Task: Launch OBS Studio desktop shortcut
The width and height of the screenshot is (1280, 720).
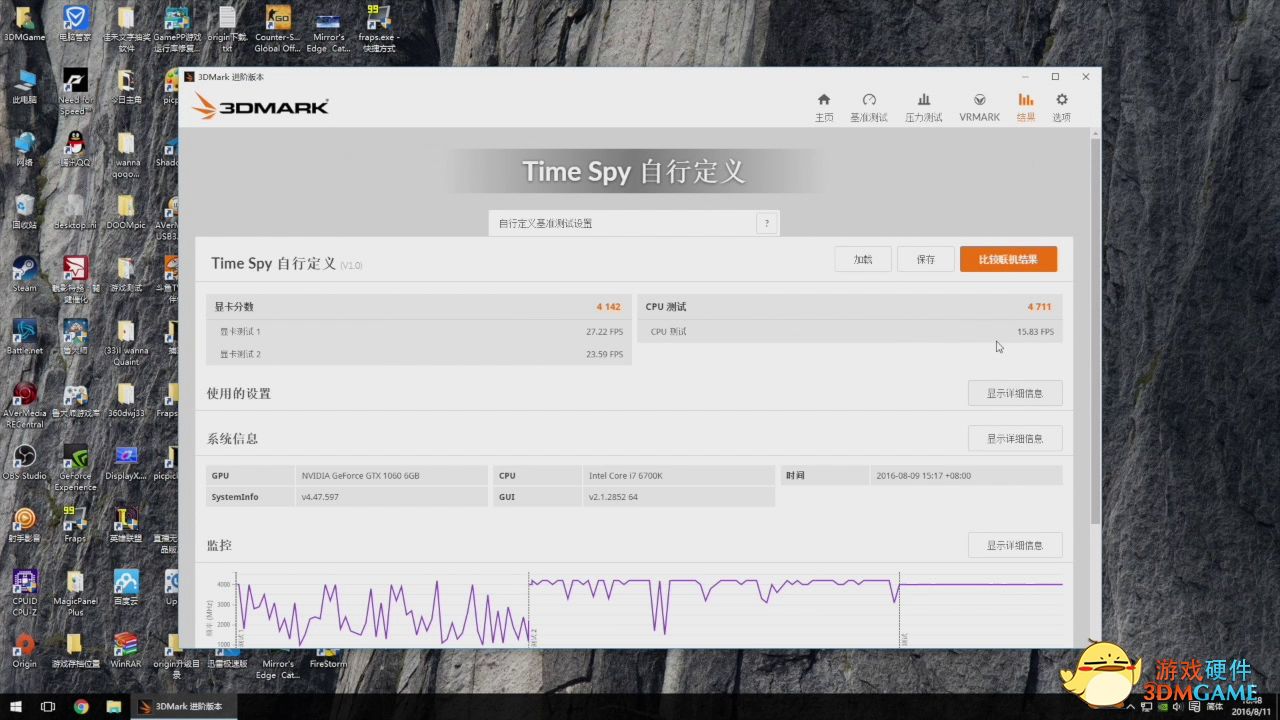Action: (24, 461)
